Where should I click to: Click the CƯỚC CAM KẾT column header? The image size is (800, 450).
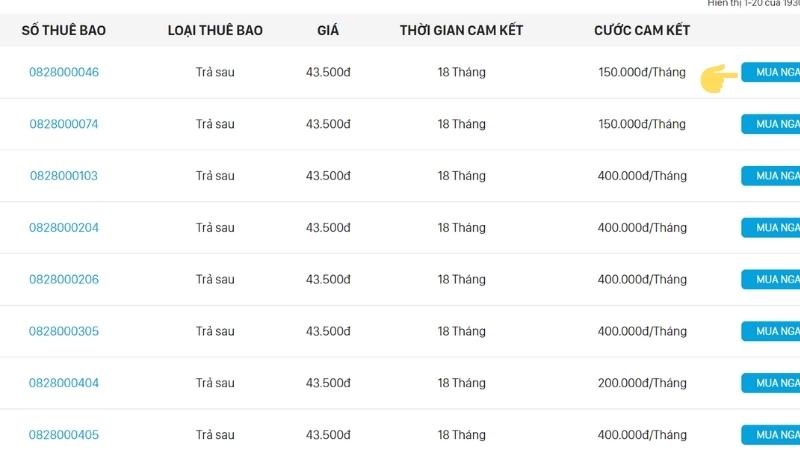pyautogui.click(x=642, y=31)
